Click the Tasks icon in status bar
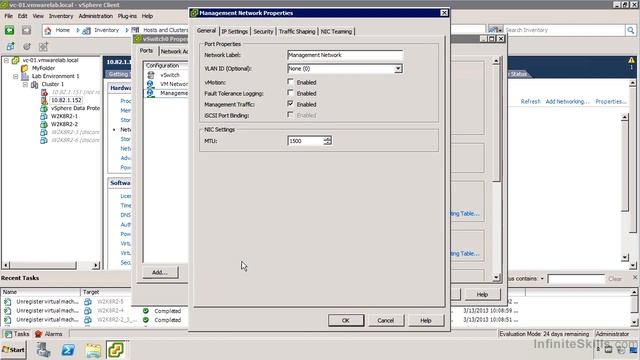 point(8,334)
